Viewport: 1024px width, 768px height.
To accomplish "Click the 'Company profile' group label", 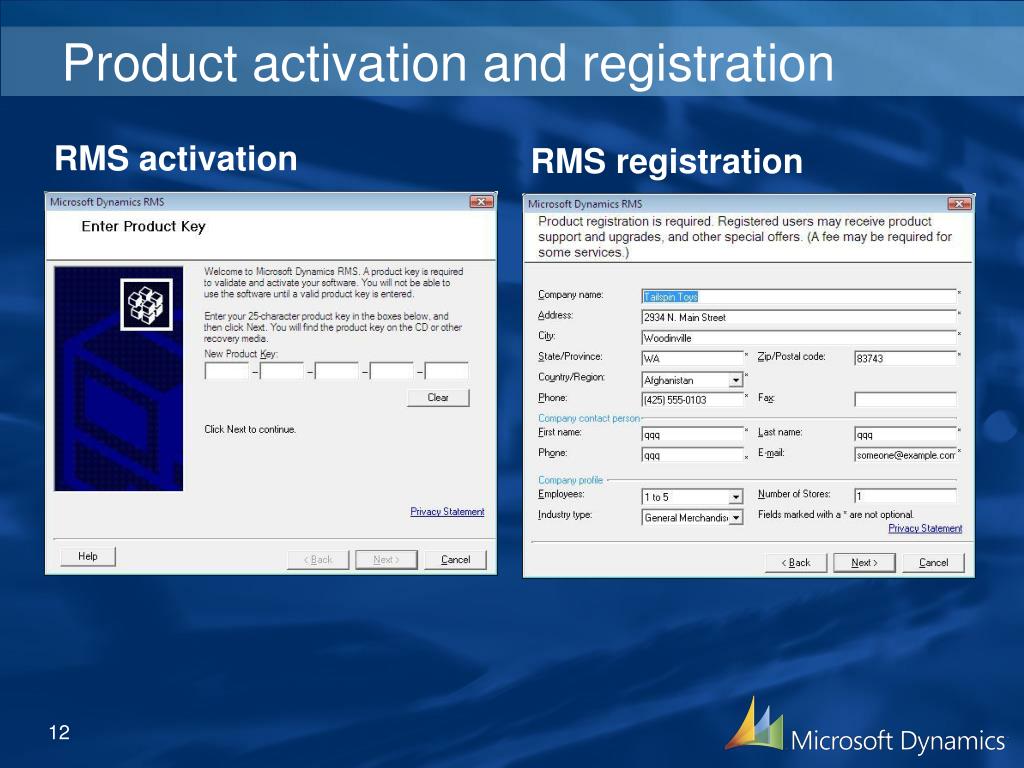I will pyautogui.click(x=570, y=480).
